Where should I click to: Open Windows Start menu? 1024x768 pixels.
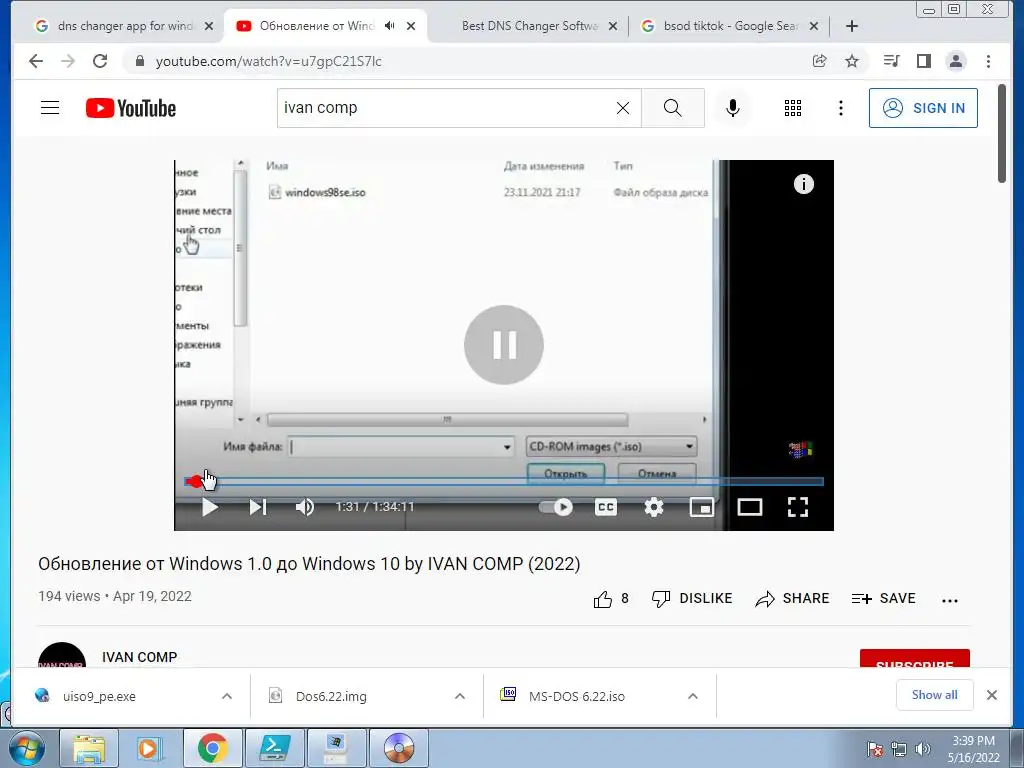tap(27, 748)
